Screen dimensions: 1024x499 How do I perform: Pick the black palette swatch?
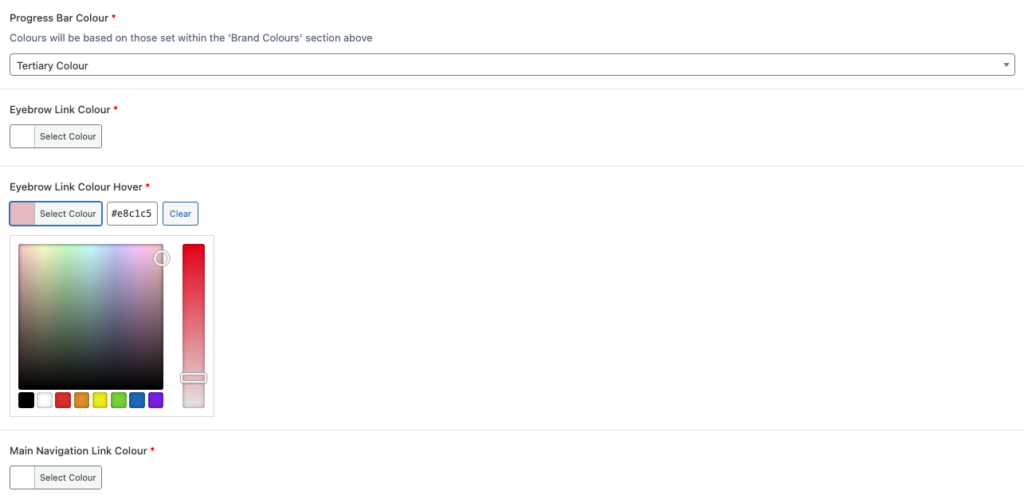pos(26,400)
